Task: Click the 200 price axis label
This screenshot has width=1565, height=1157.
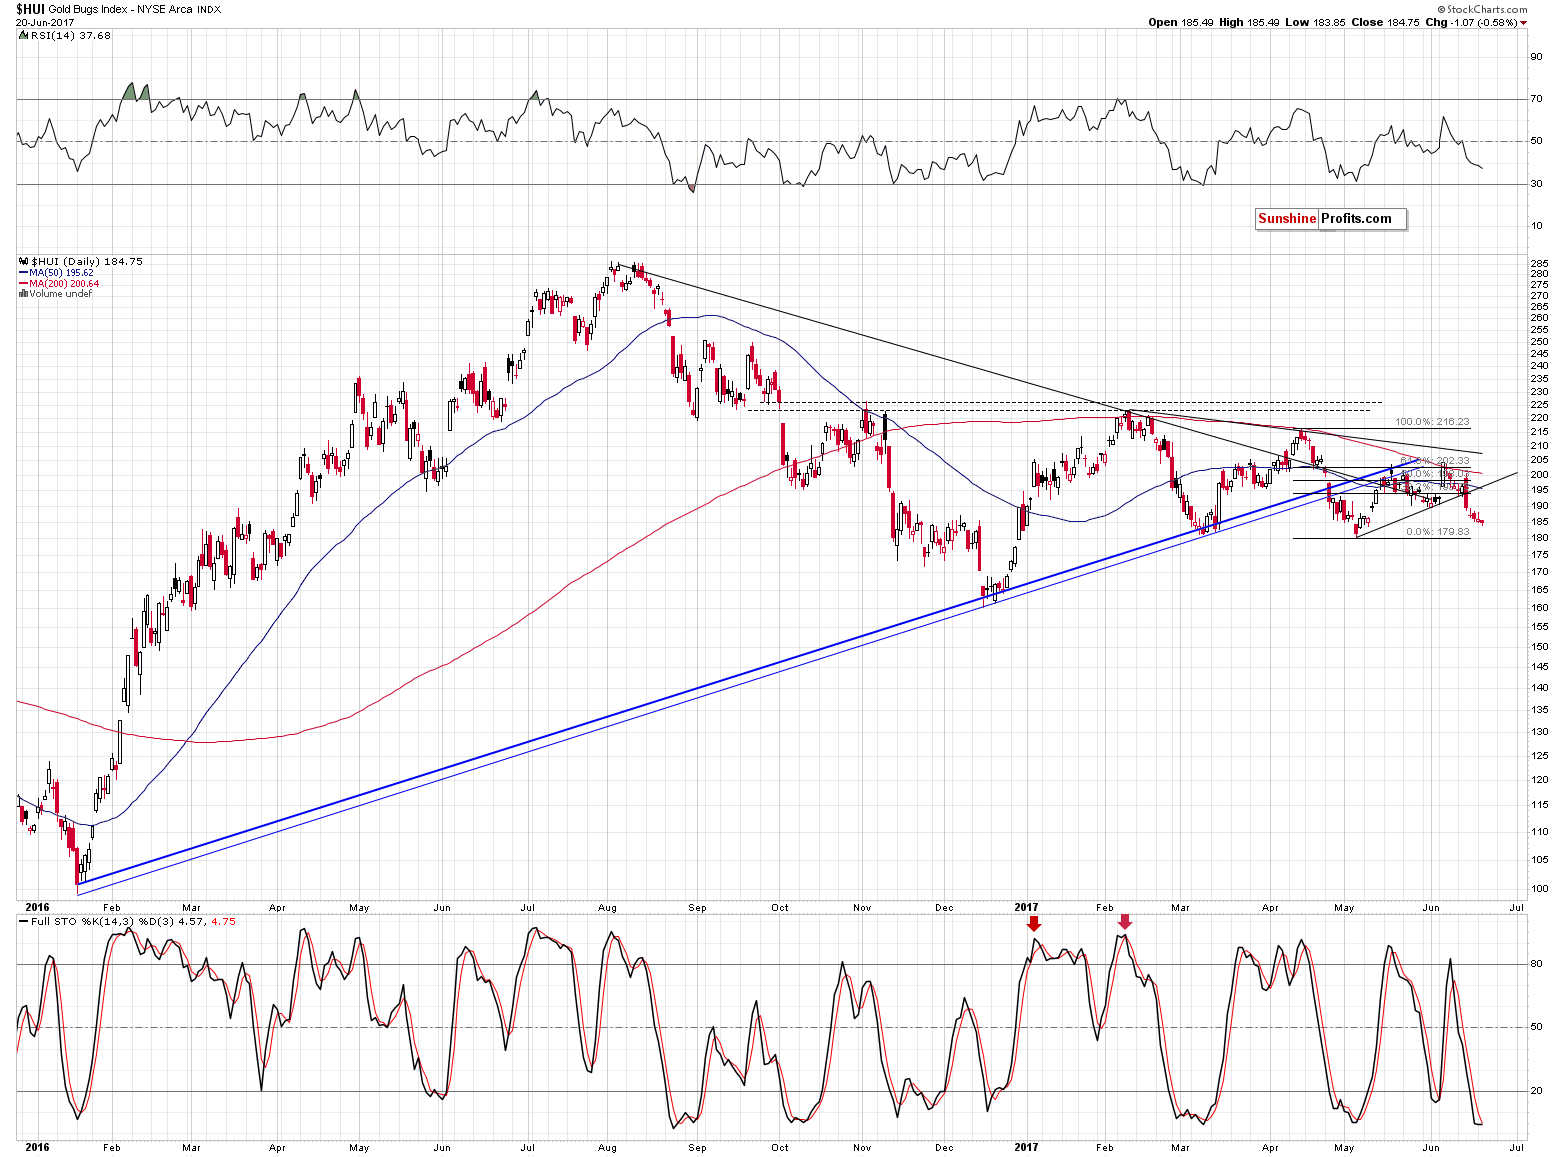Action: point(1539,474)
